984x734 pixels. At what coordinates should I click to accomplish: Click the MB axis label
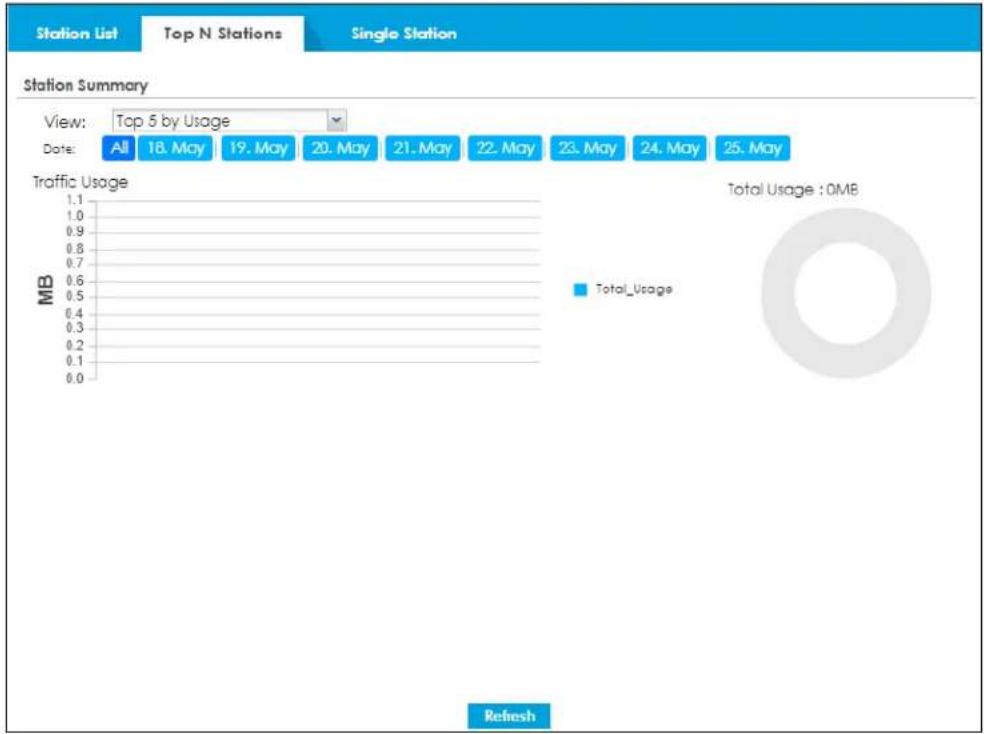46,290
